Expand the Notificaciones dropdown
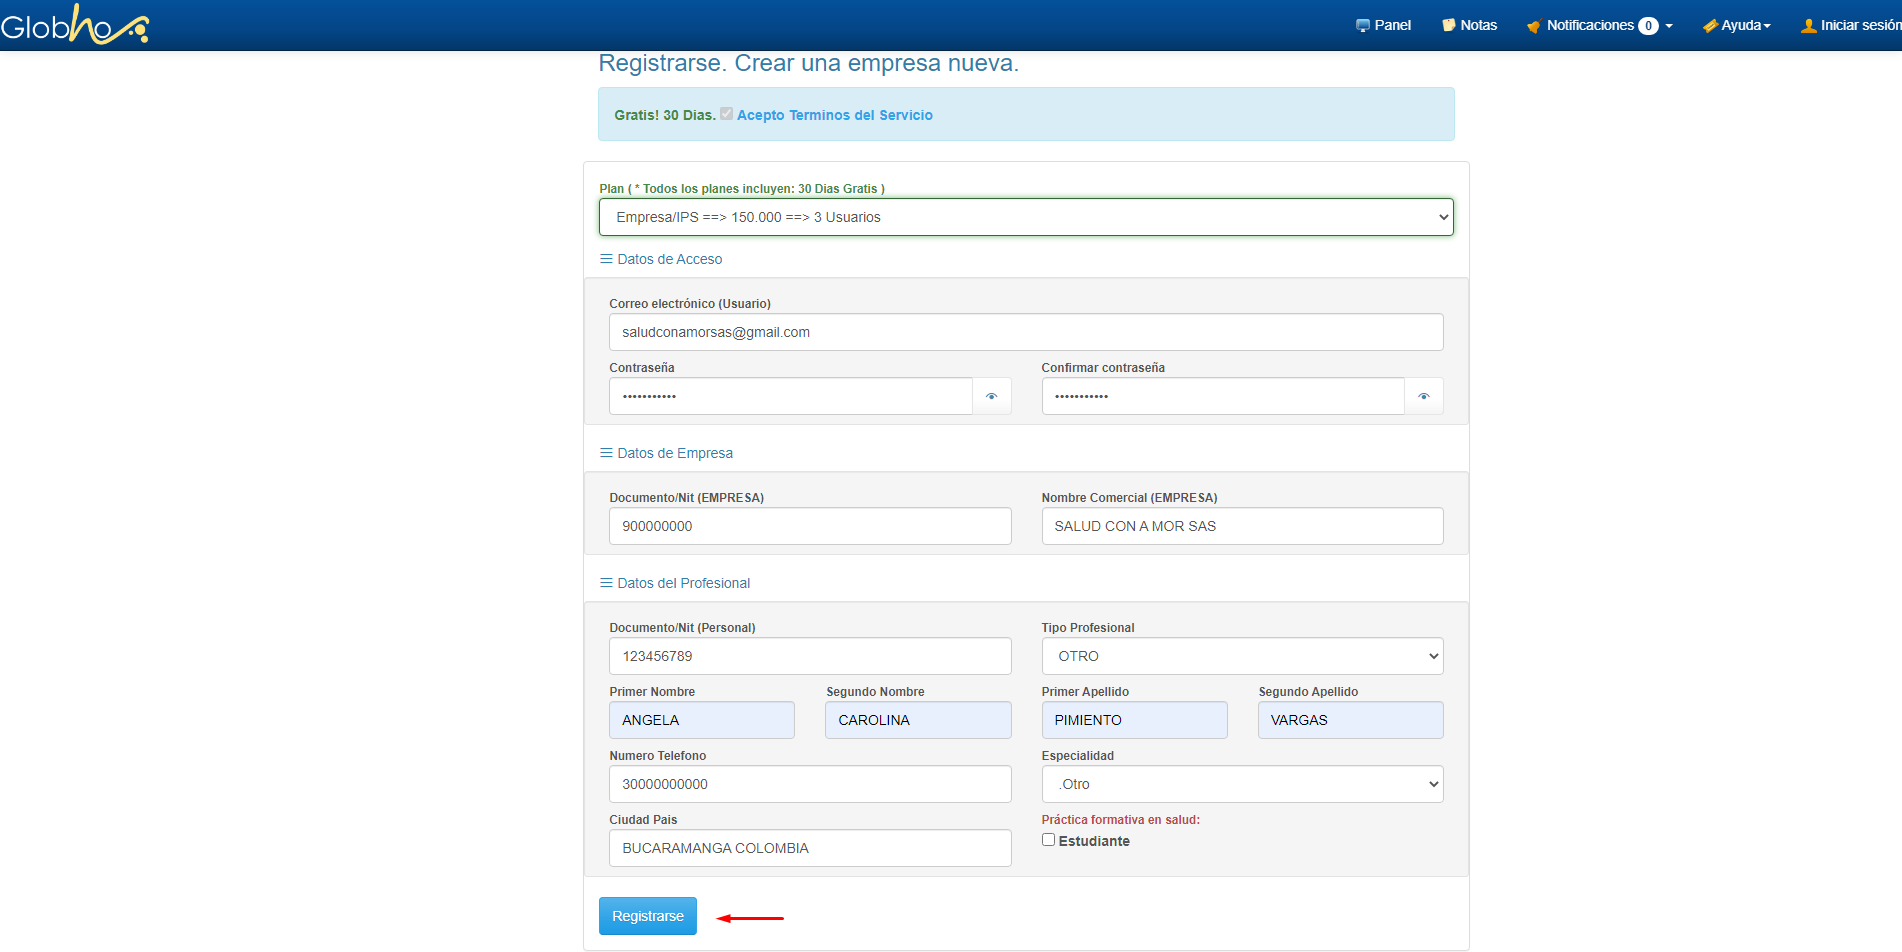This screenshot has width=1902, height=952. (1598, 26)
